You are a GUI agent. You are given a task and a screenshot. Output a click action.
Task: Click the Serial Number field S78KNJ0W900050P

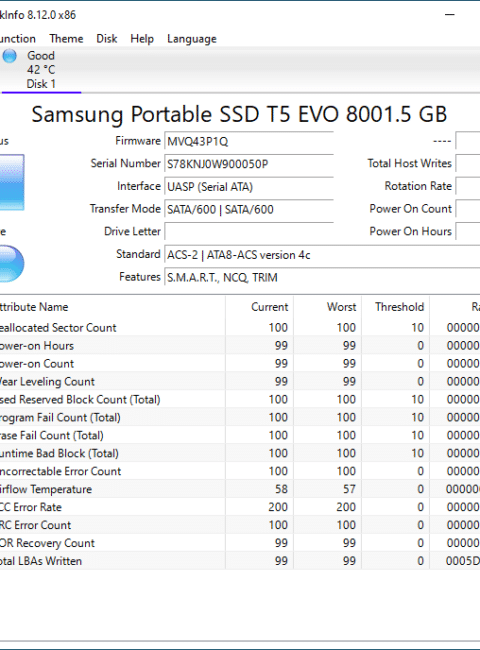tap(249, 164)
